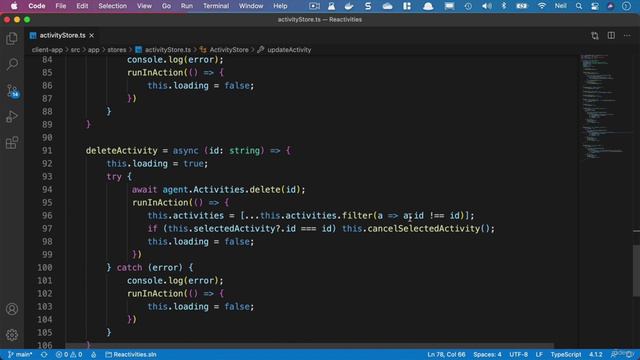Click the app breadcrumb segment
This screenshot has height=360, width=640.
click(93, 50)
